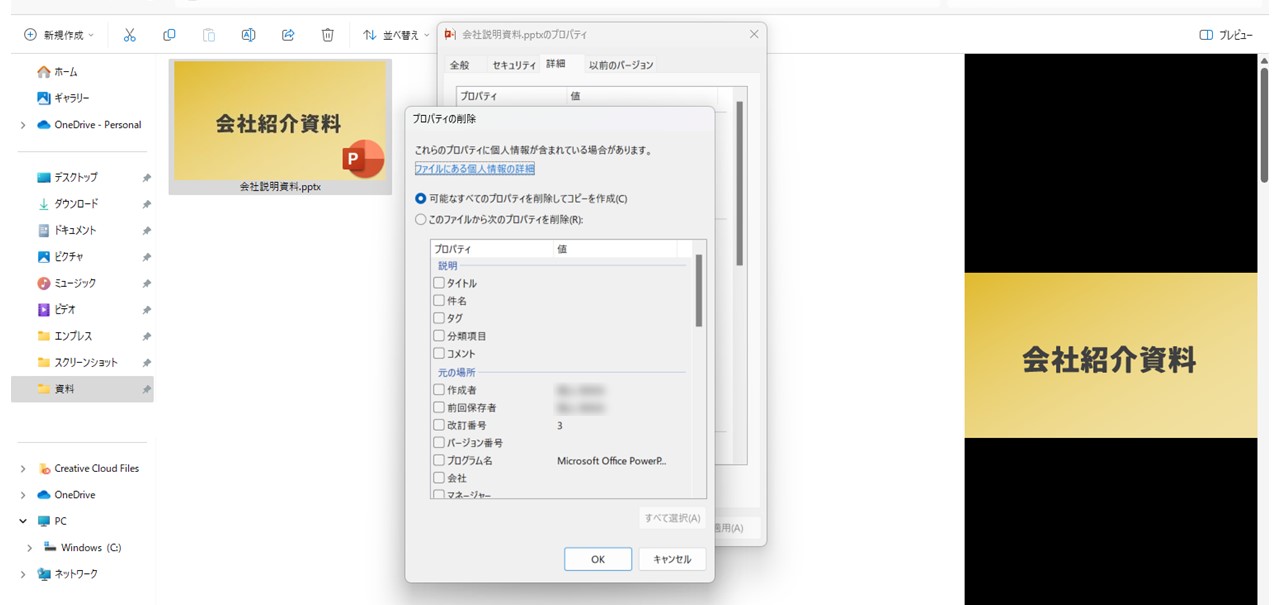The width and height of the screenshot is (1280, 605).
Task: Select 資料 folder in sidebar
Action: 82,389
